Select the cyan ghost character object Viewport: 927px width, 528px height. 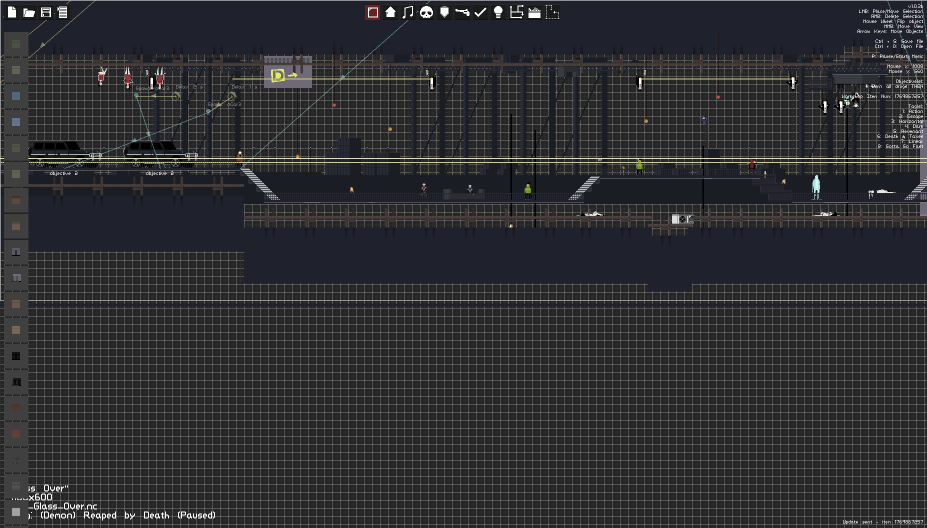click(x=816, y=187)
